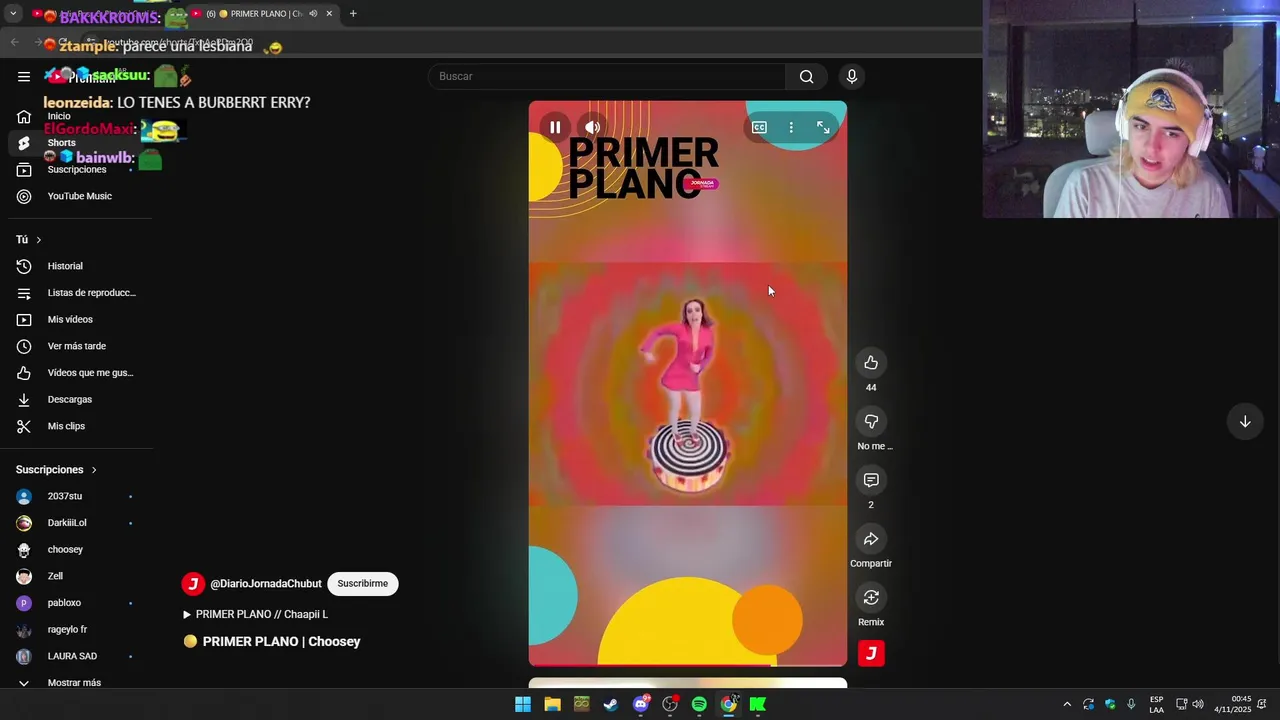Dislike the Short with thumbs down

point(871,421)
